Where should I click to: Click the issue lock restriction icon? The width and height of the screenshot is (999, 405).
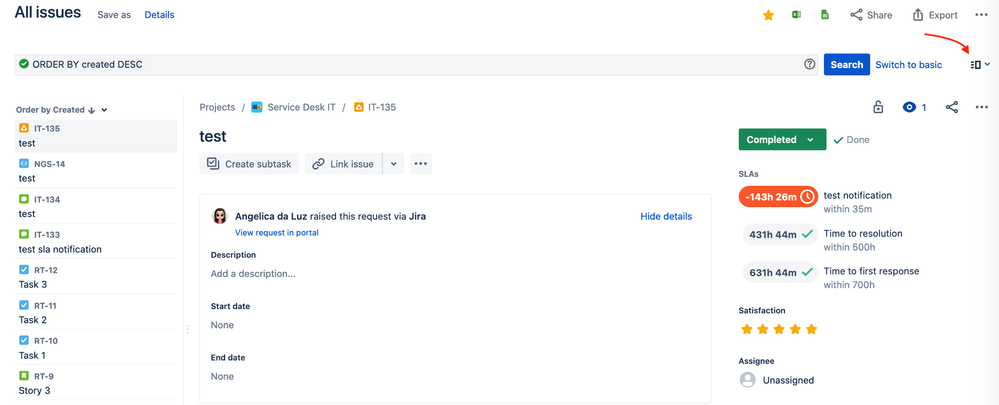878,107
